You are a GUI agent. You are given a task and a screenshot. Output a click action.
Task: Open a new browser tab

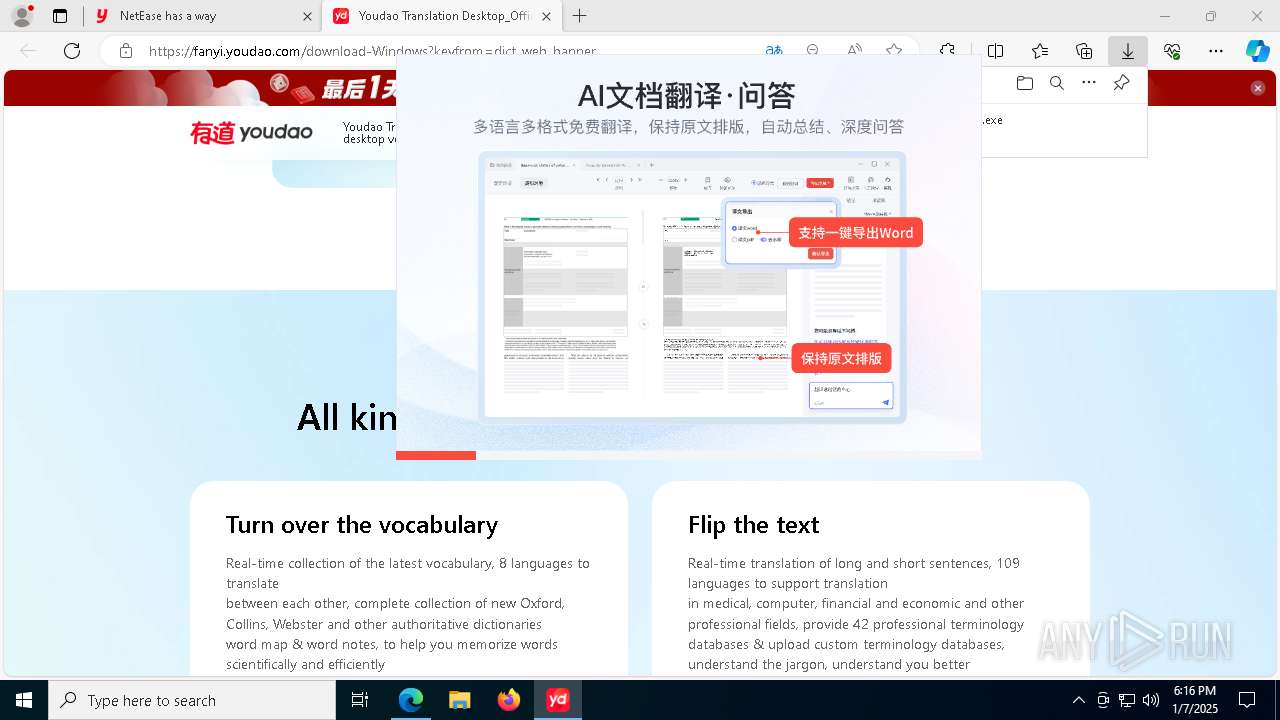pyautogui.click(x=579, y=16)
